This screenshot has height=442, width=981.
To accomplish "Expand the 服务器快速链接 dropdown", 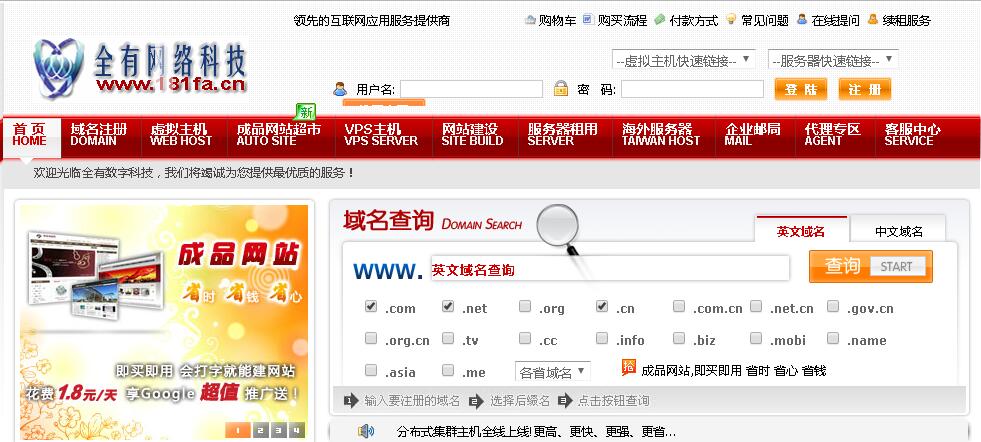I will pos(832,60).
